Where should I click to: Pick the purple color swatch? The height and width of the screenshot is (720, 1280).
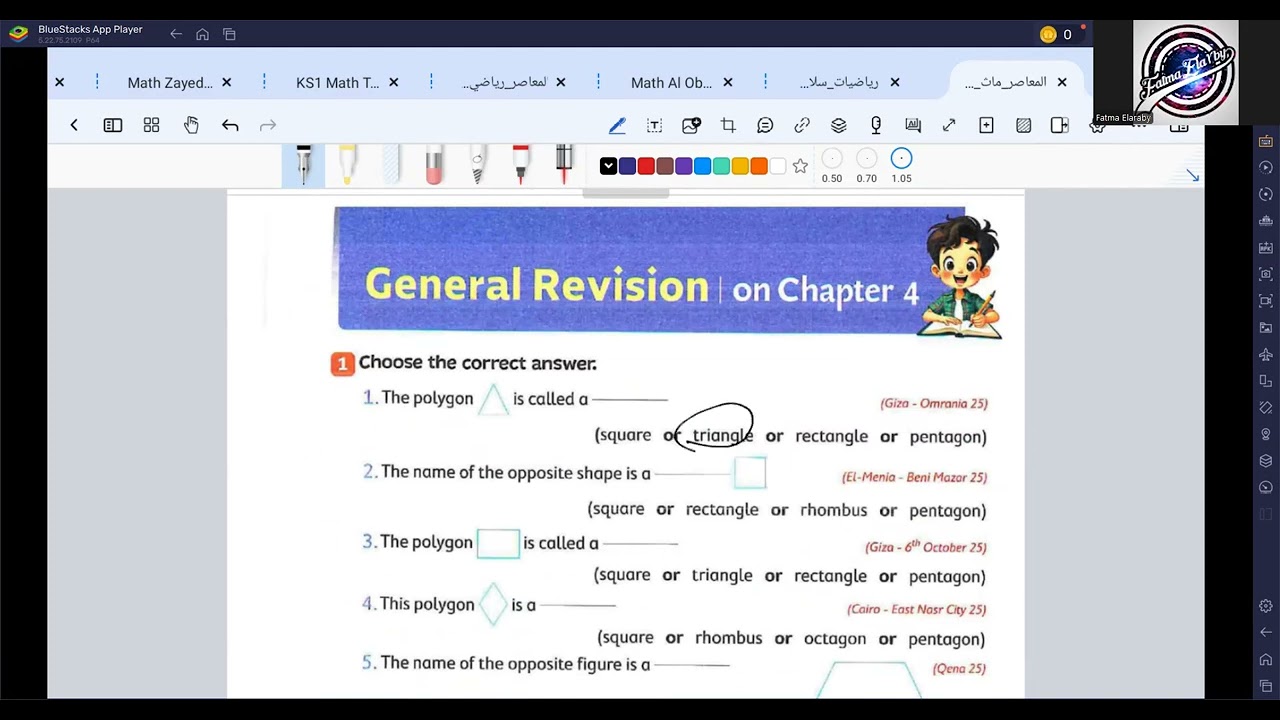[684, 166]
